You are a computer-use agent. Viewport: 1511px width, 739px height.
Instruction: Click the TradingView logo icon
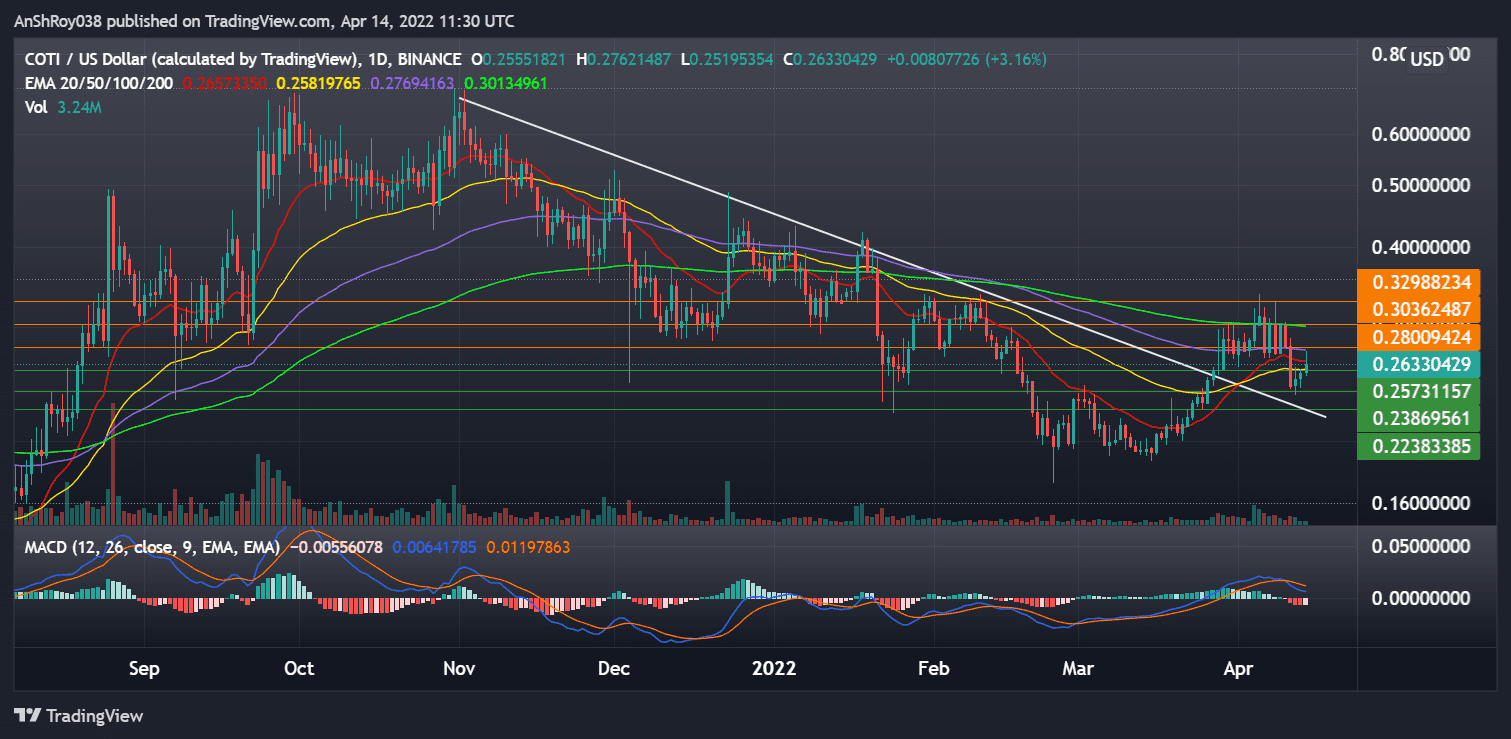pyautogui.click(x=26, y=716)
